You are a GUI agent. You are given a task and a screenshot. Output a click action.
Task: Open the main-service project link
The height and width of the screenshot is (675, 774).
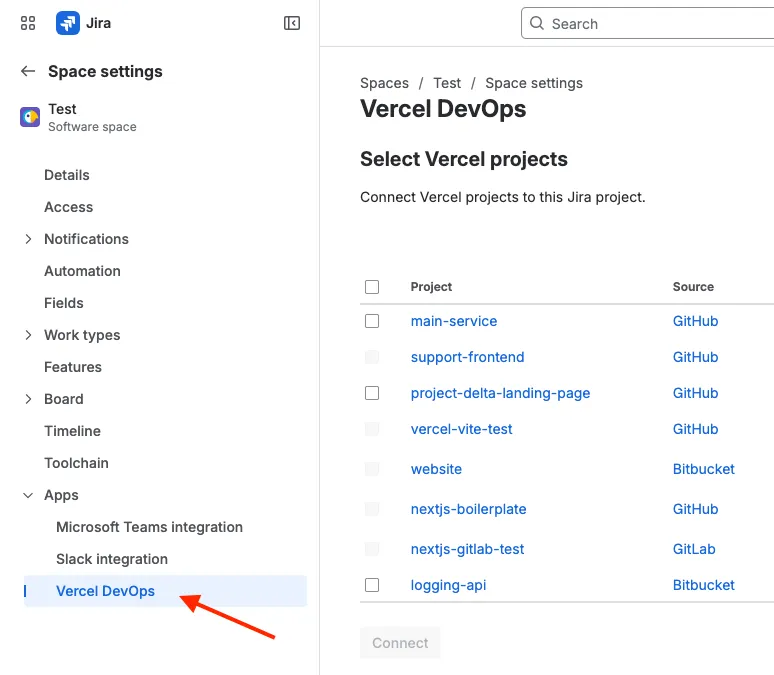click(454, 321)
